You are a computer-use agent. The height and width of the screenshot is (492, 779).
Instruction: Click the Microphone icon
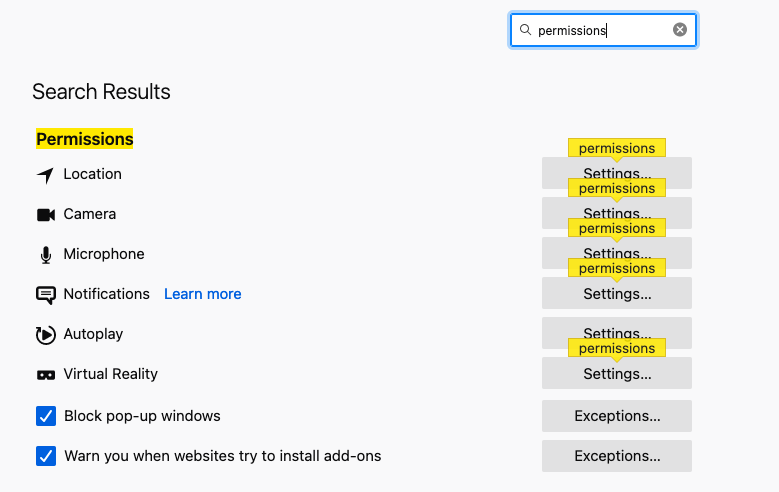(x=46, y=255)
